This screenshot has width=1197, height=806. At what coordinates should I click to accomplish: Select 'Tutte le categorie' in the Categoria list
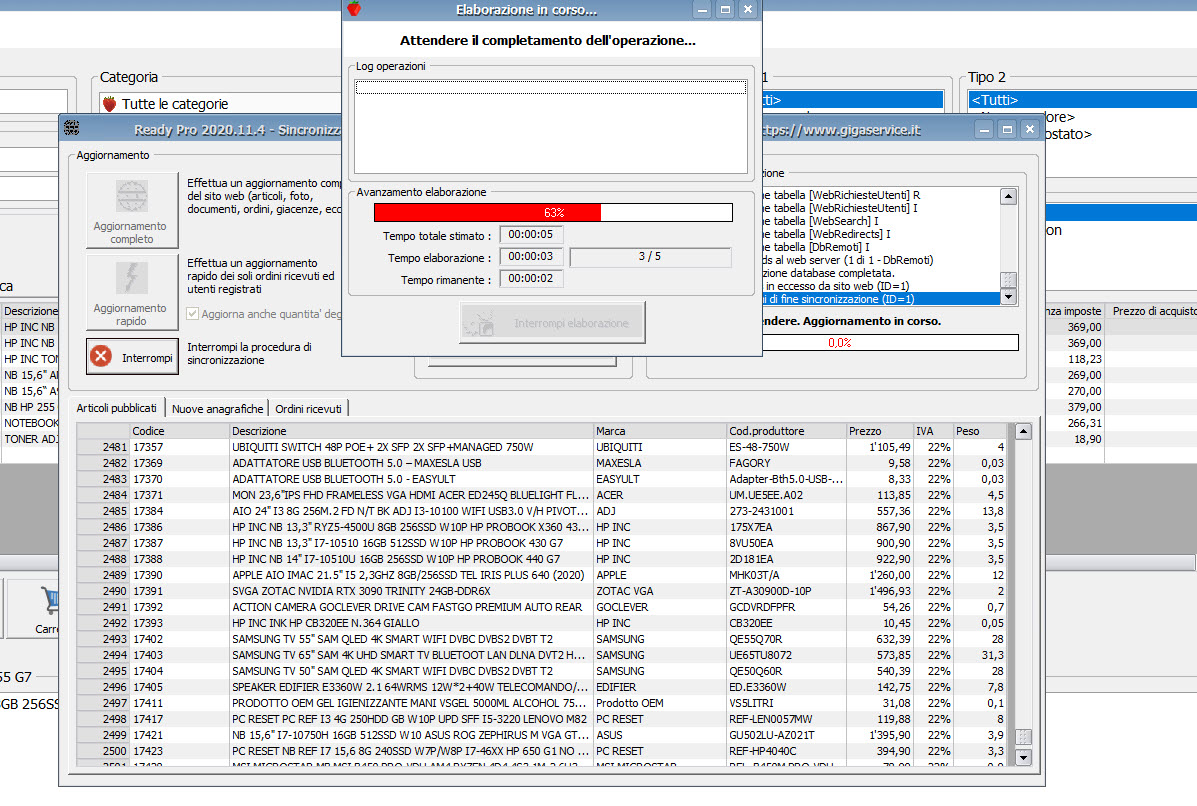(221, 104)
